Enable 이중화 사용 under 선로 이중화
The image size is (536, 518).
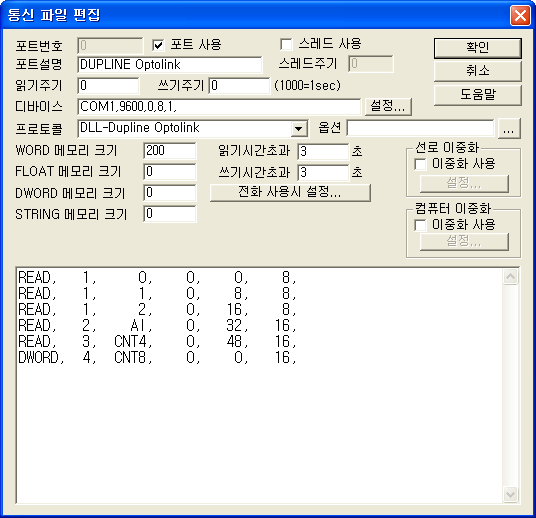pyautogui.click(x=420, y=164)
